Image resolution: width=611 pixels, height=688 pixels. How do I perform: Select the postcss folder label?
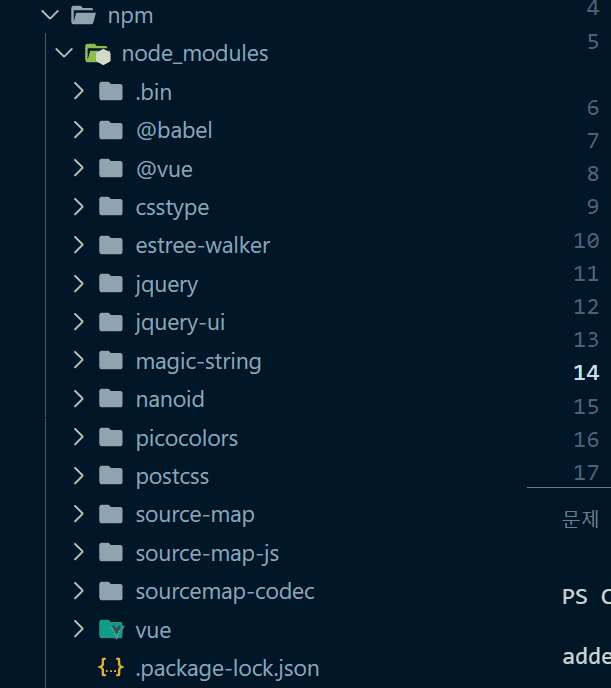(x=172, y=477)
